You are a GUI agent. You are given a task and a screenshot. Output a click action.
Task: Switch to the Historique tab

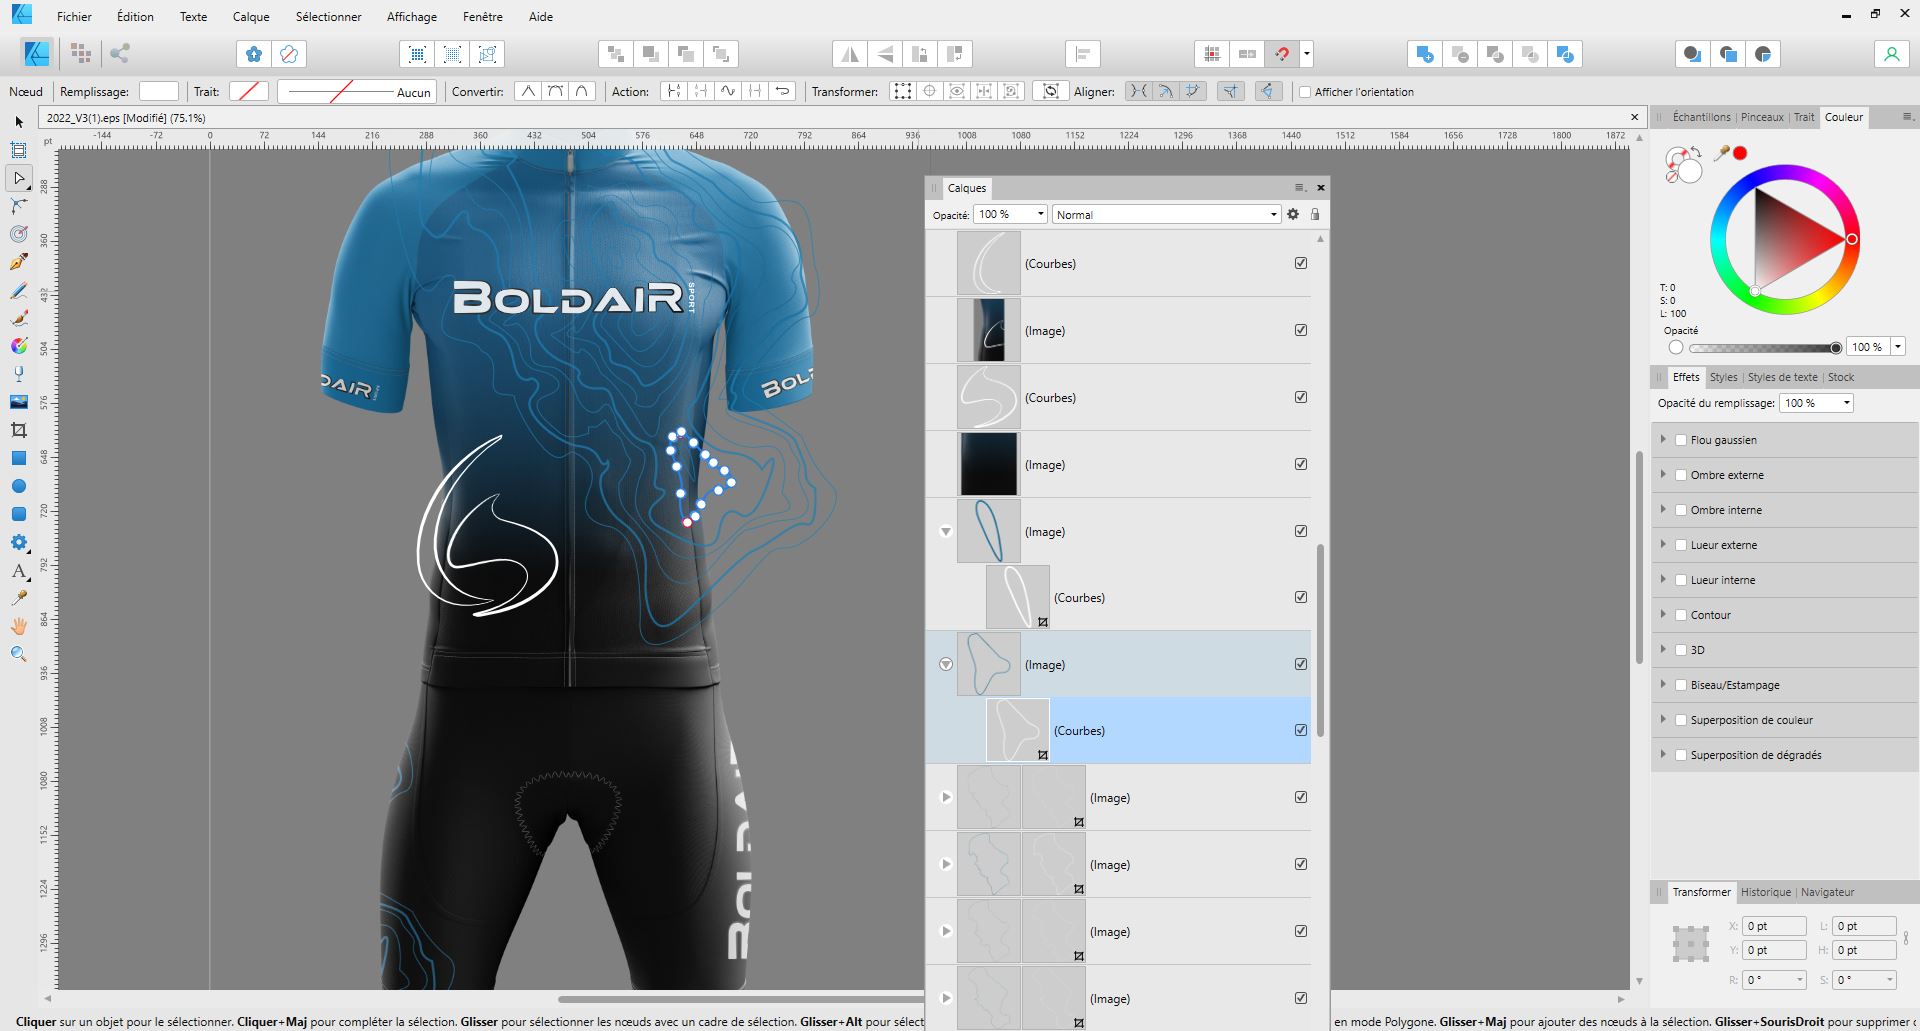(1765, 892)
